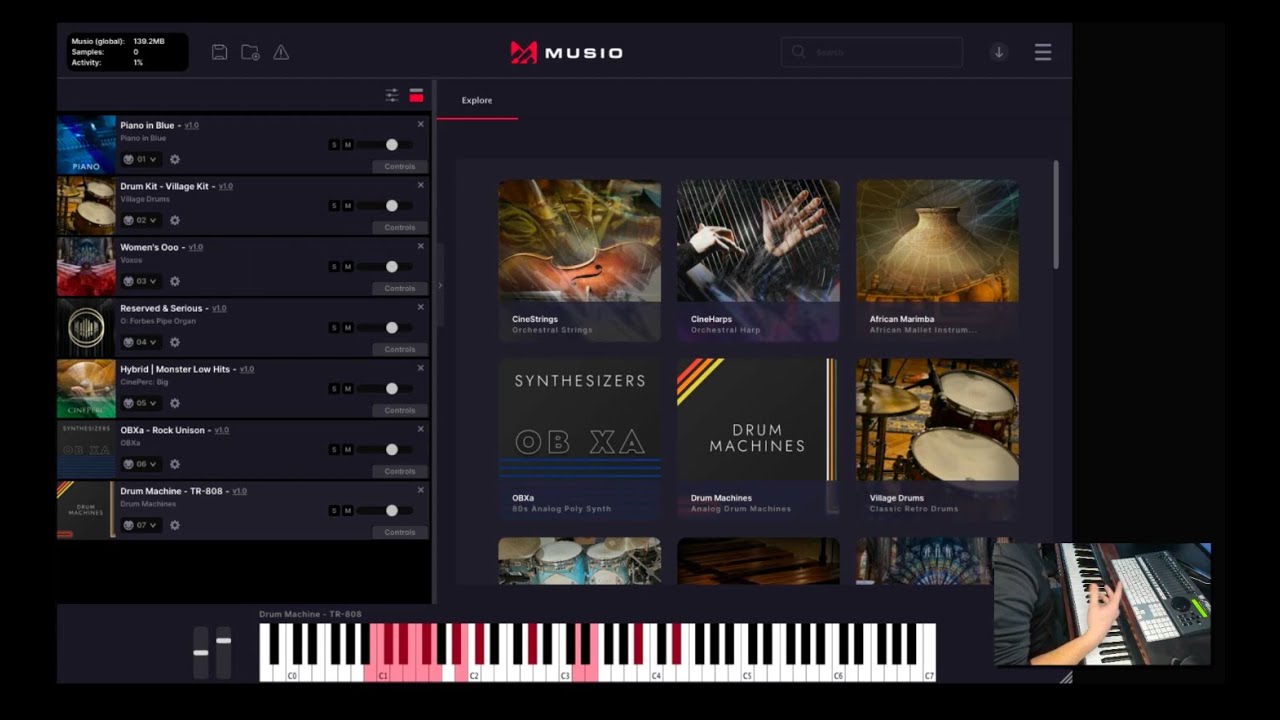Remove the Women's Ooo instrument
Screen dimensions: 1280x720
pyautogui.click(x=421, y=246)
